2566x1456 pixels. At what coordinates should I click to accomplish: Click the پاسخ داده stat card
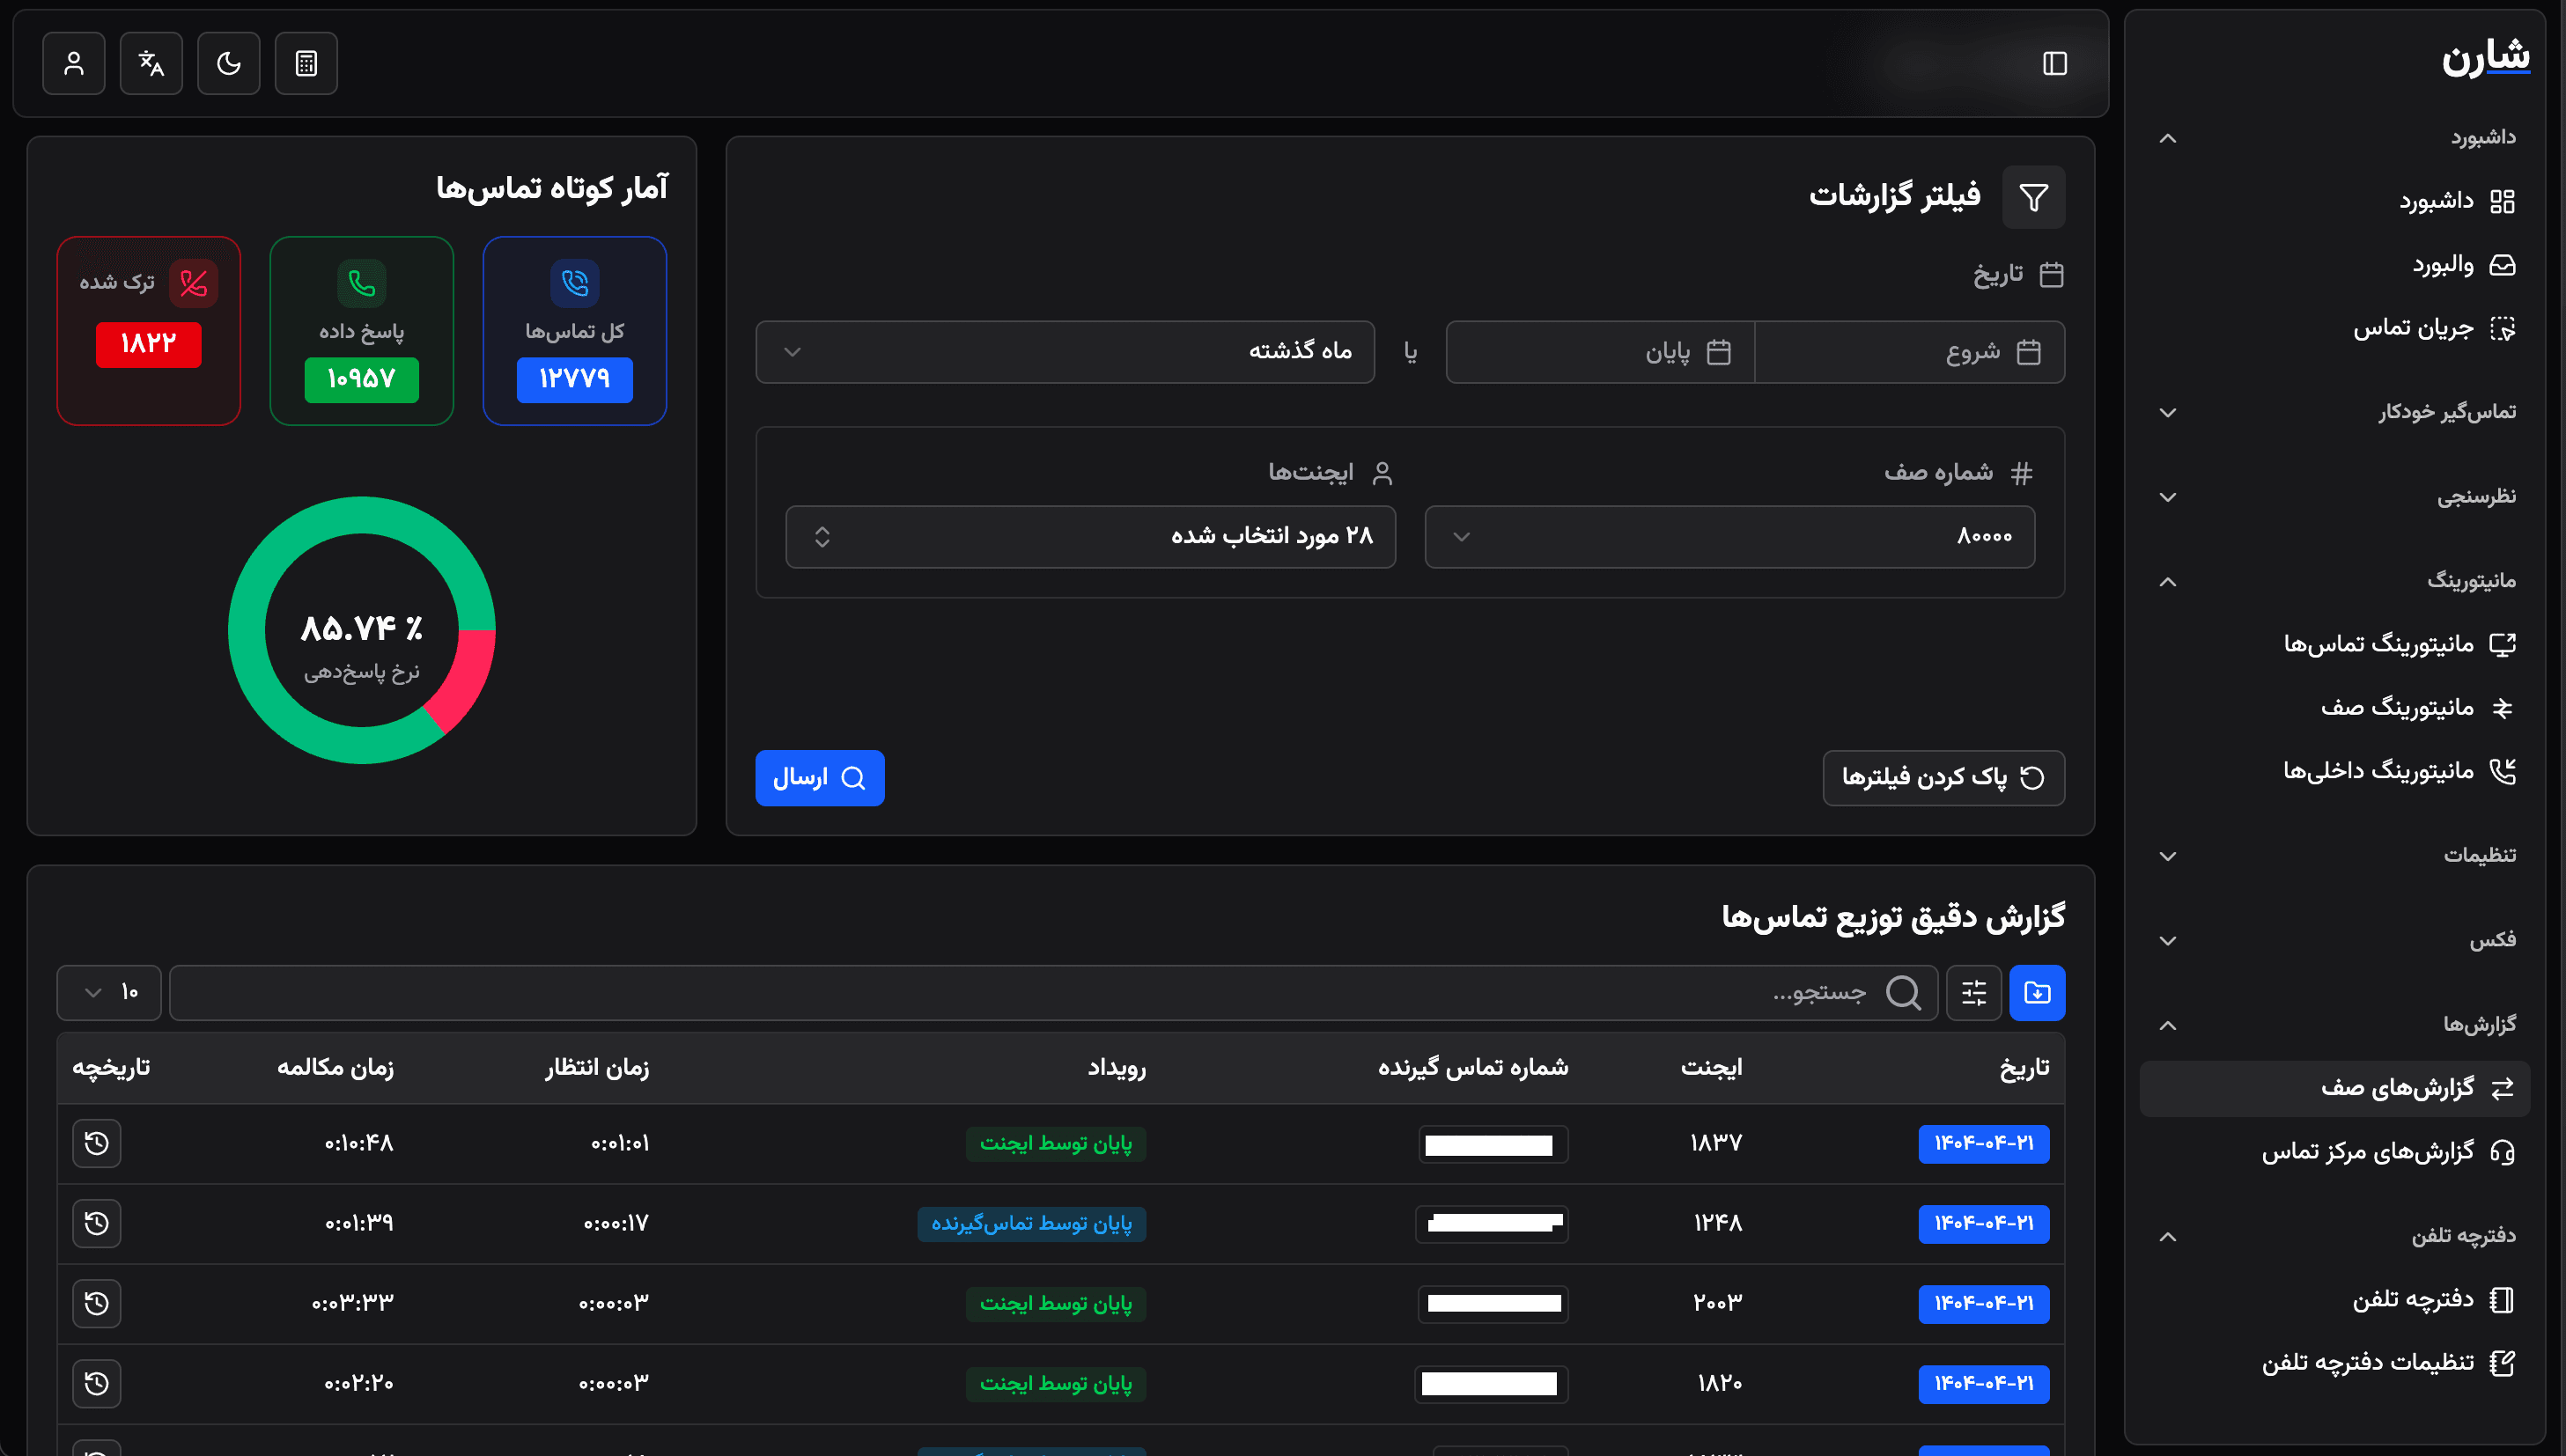pyautogui.click(x=362, y=331)
